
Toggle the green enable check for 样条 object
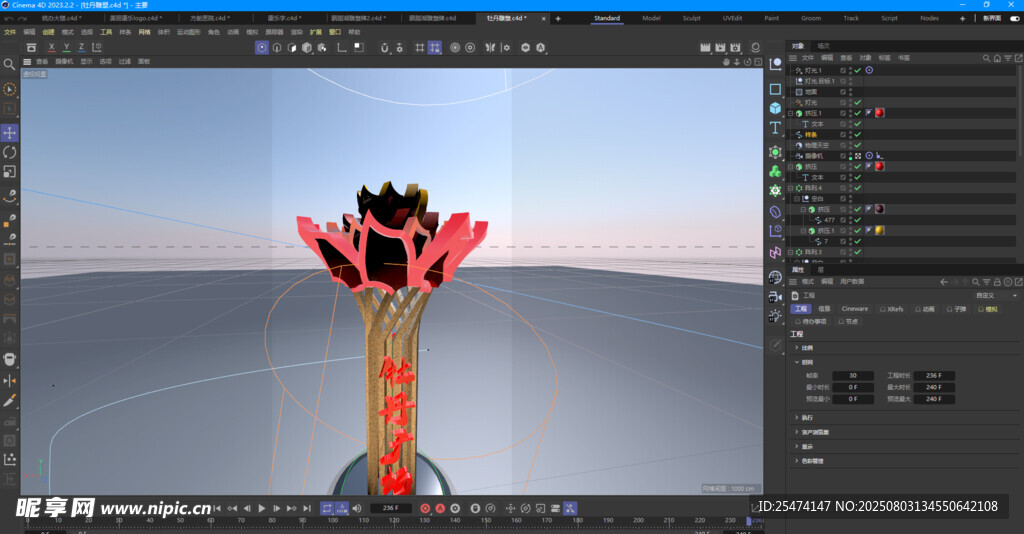[x=857, y=134]
